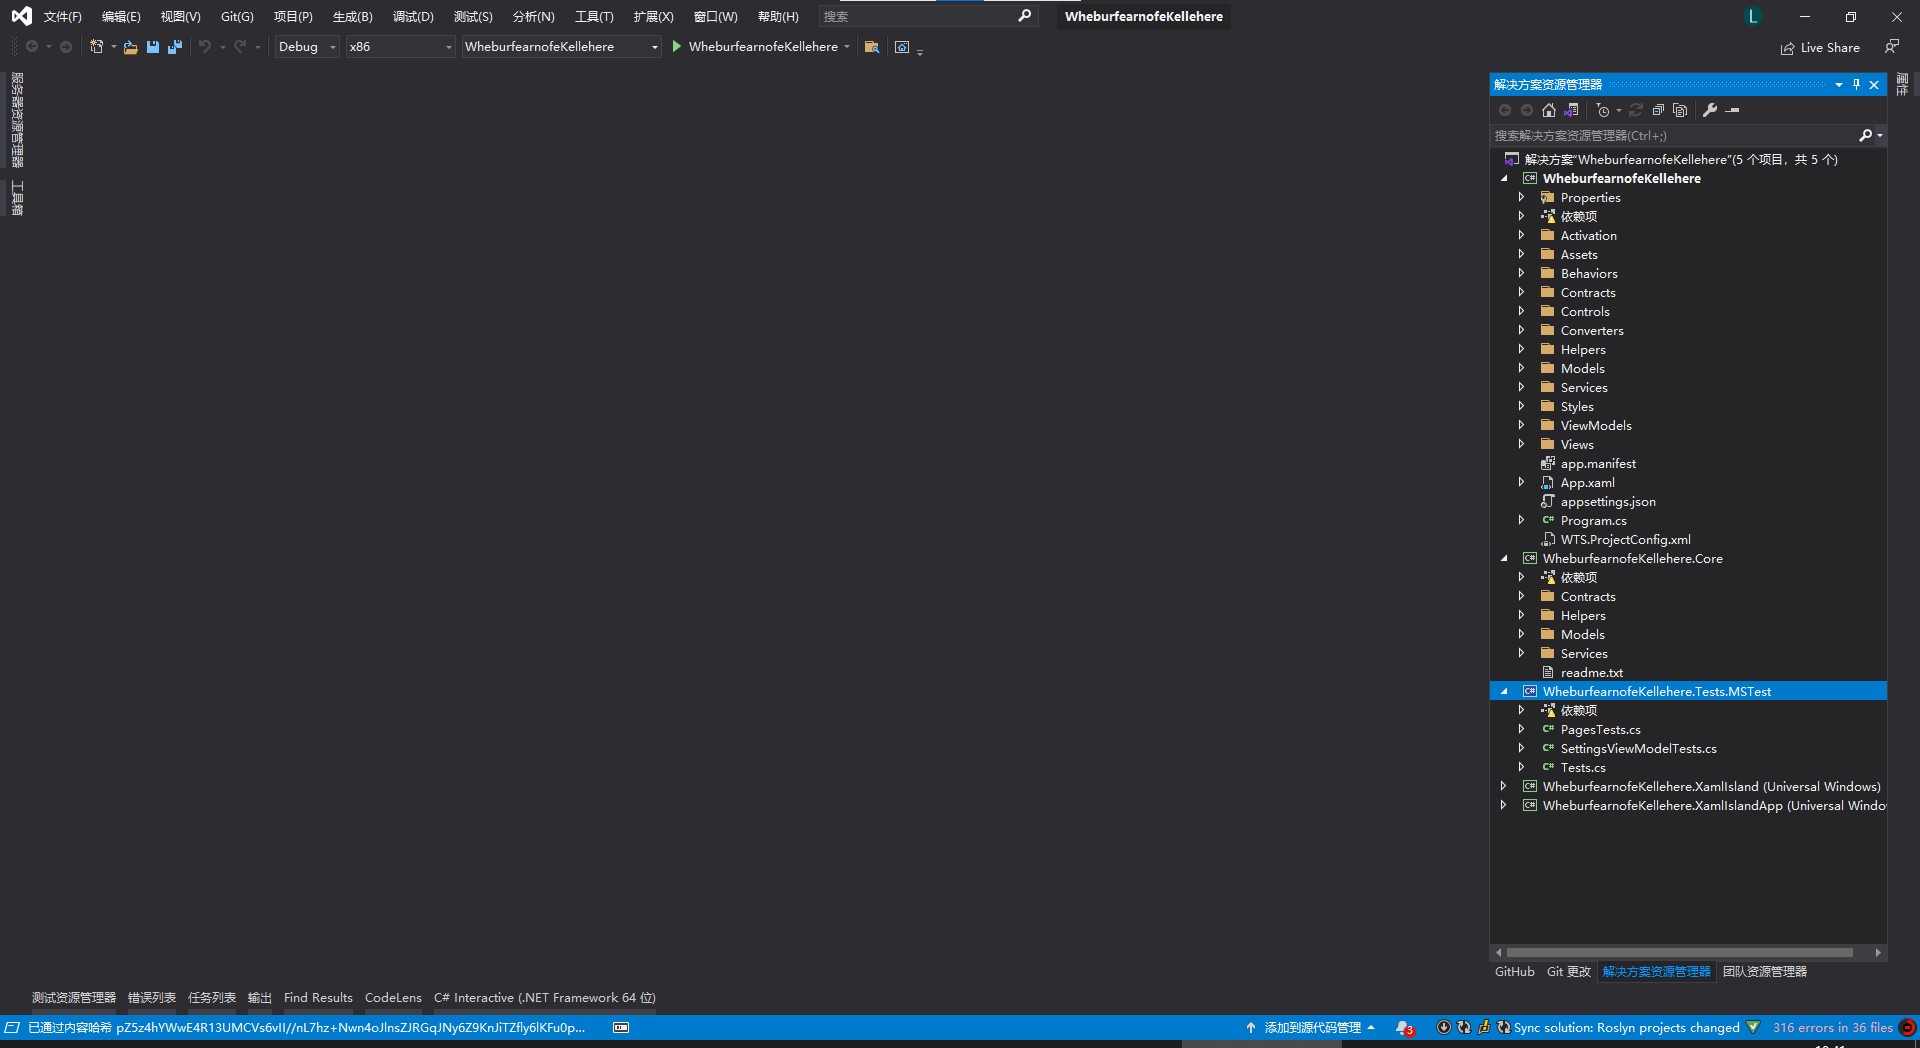1920x1048 pixels.
Task: Open the dropdown arrow beside the run target
Action: point(847,47)
